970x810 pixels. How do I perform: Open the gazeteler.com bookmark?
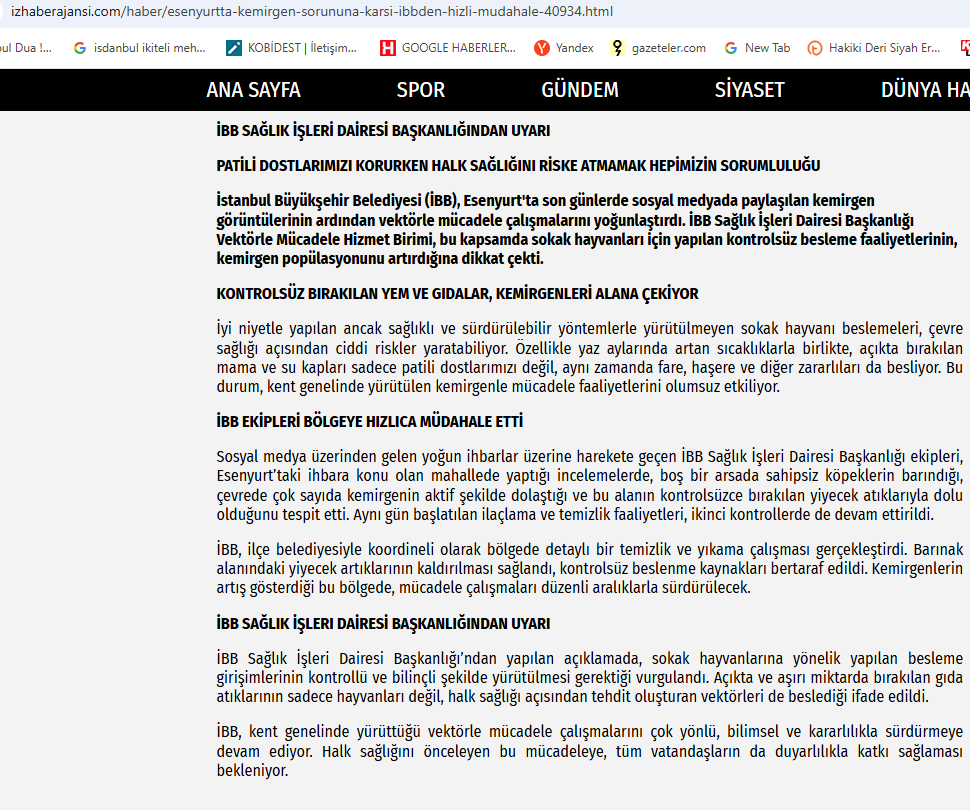pyautogui.click(x=658, y=48)
